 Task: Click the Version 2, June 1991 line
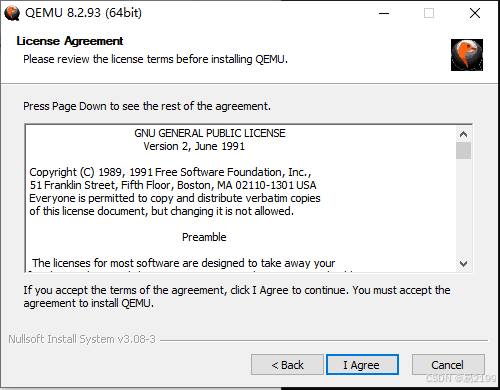(x=194, y=146)
